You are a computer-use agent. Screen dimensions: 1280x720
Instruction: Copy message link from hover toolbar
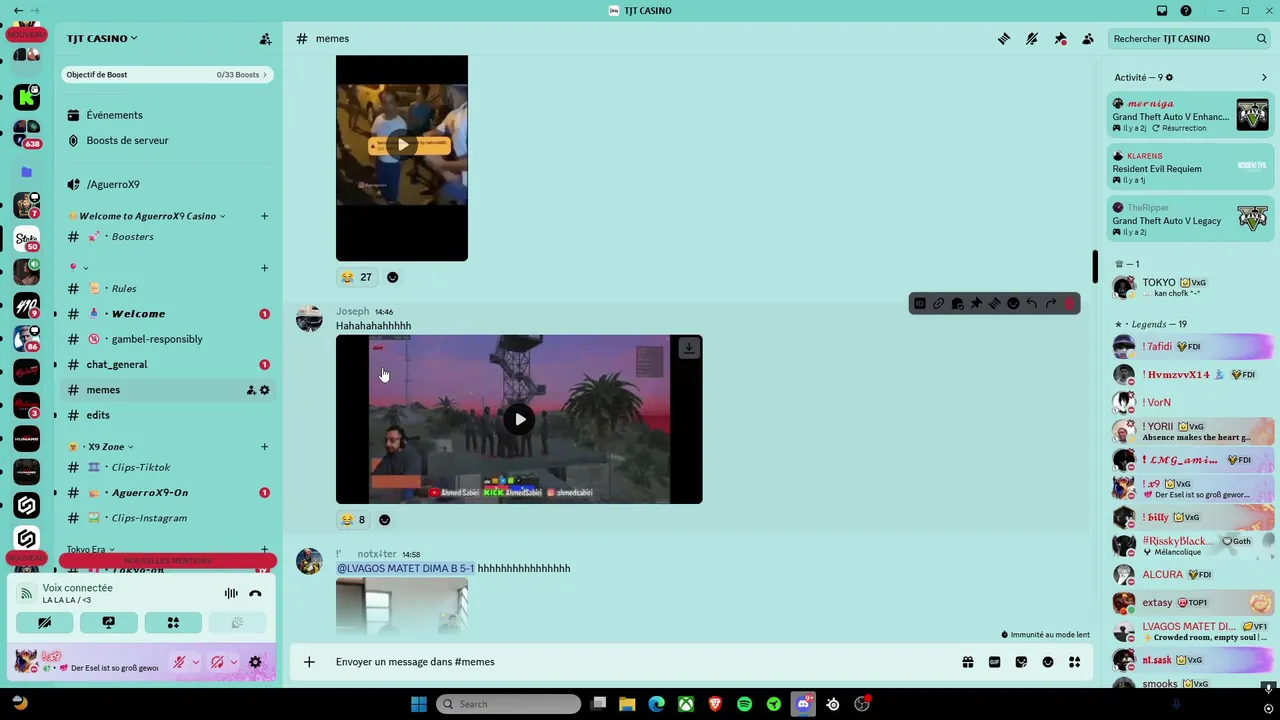[938, 303]
